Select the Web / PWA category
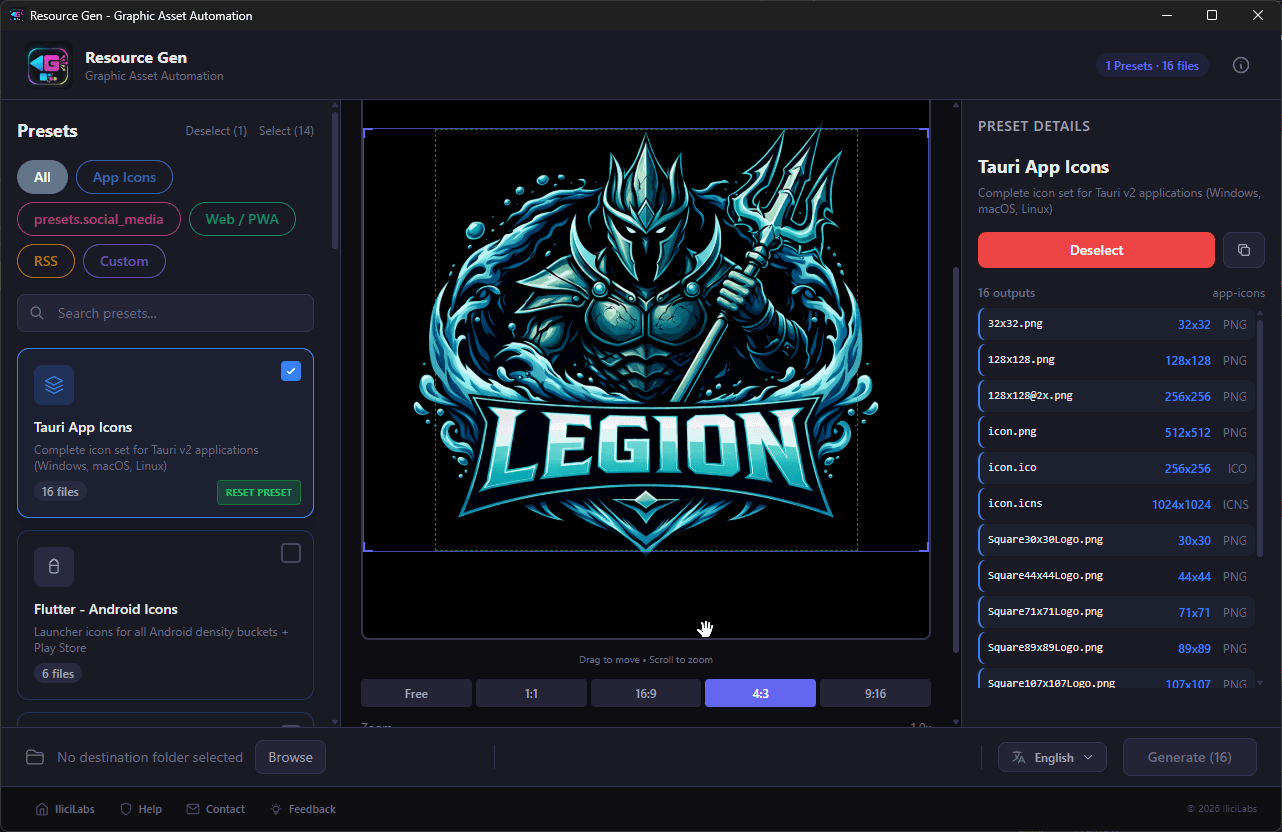The height and width of the screenshot is (832, 1282). coord(242,218)
